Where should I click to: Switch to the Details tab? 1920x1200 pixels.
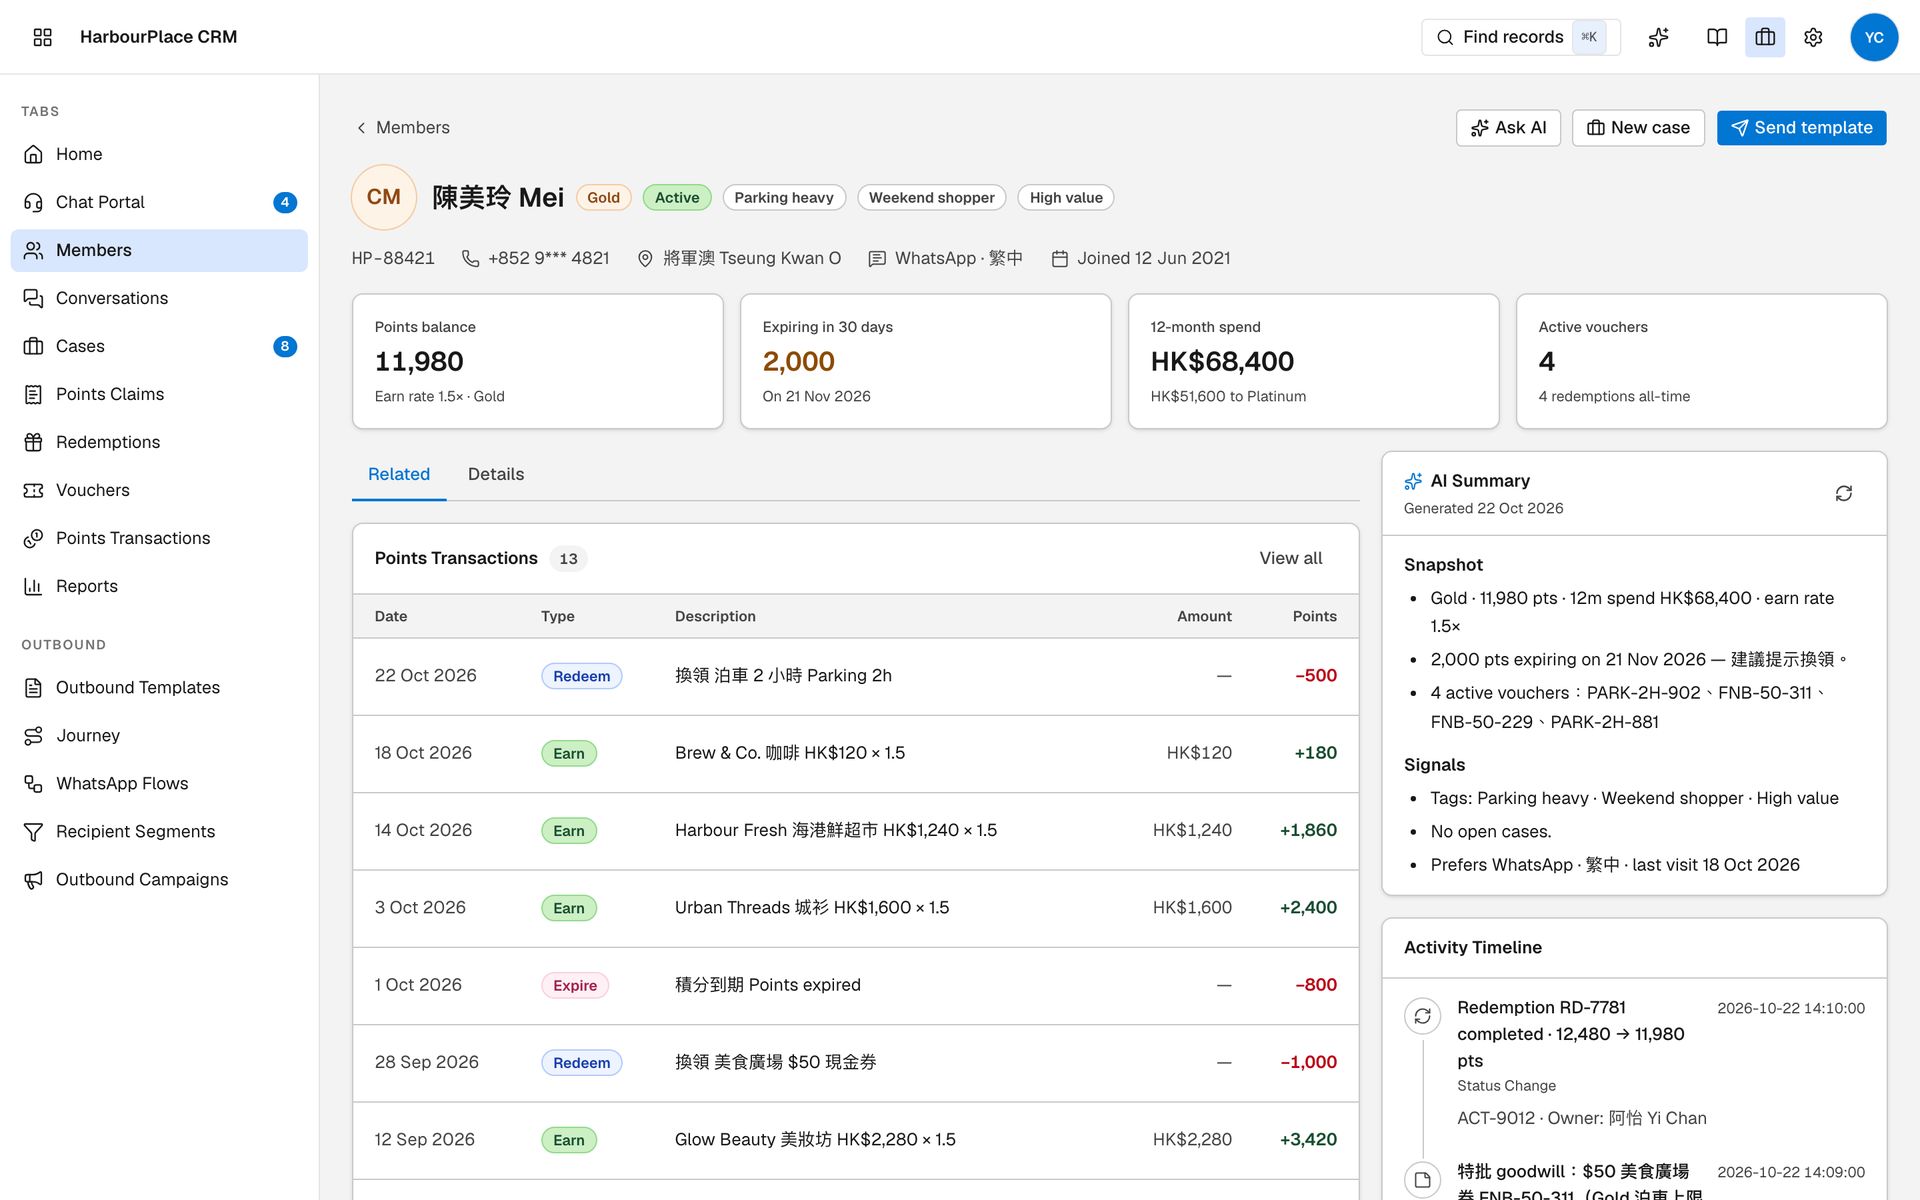pyautogui.click(x=496, y=474)
